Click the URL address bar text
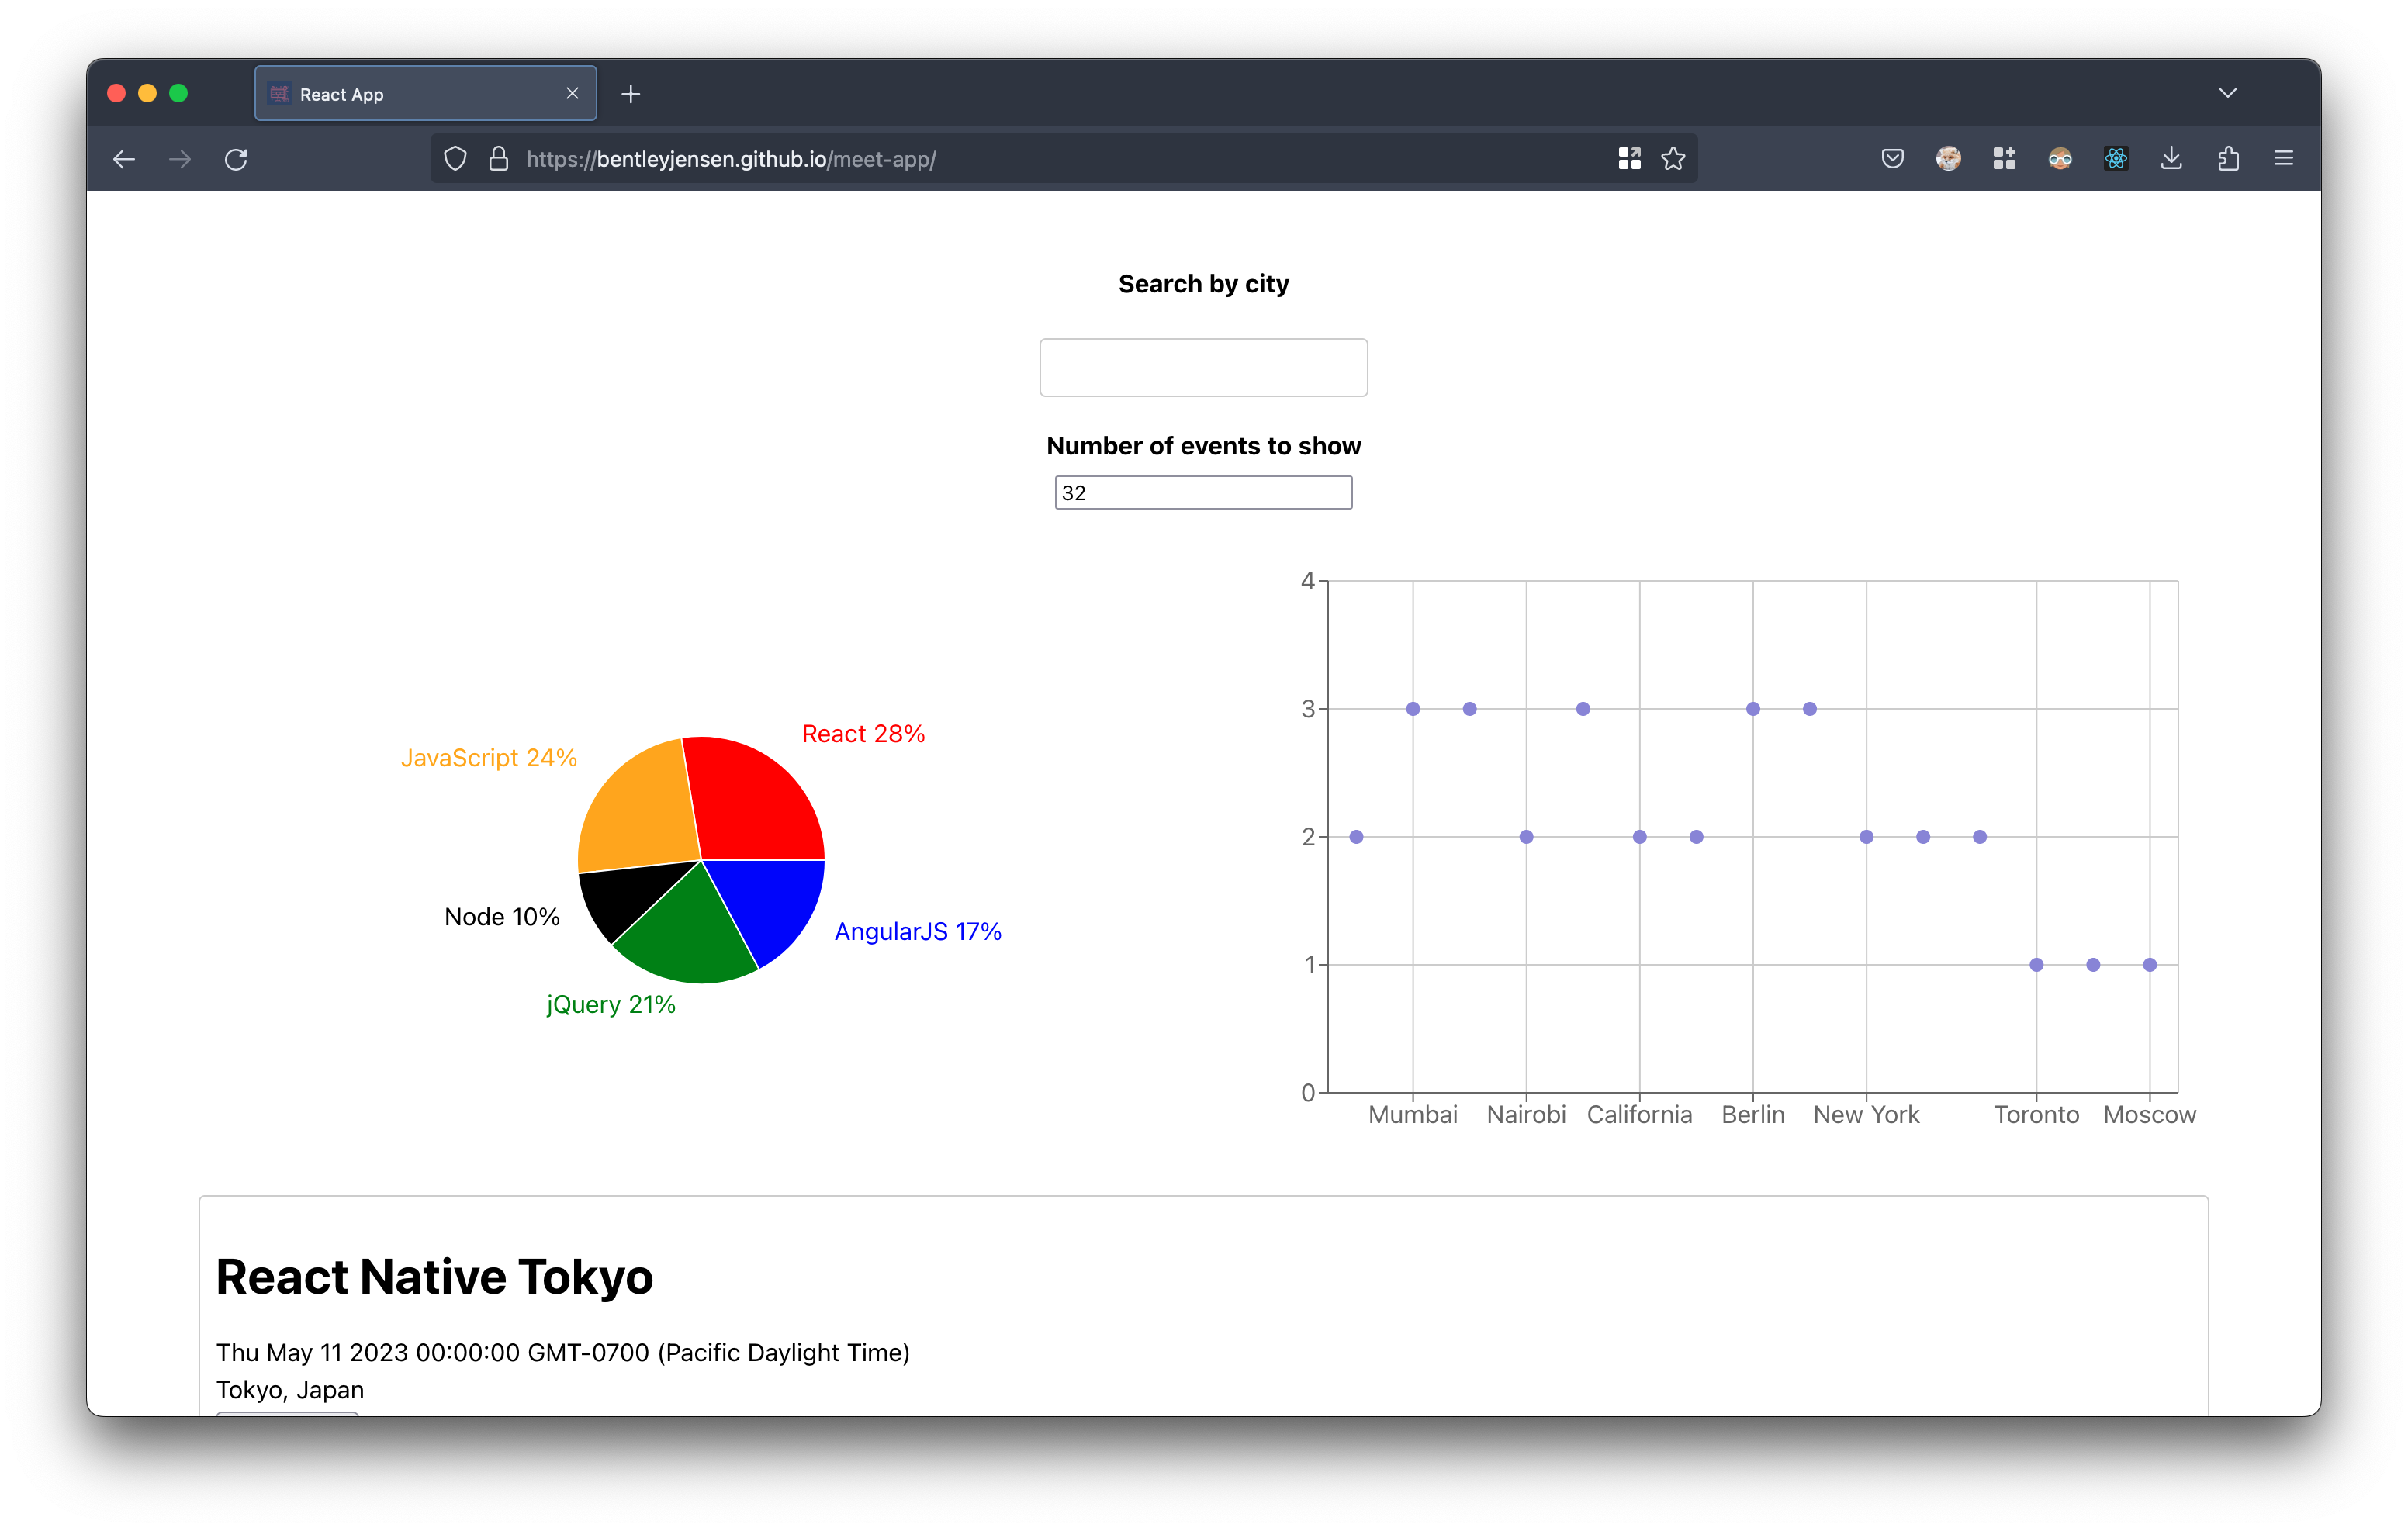Viewport: 2408px width, 1531px height. [730, 159]
